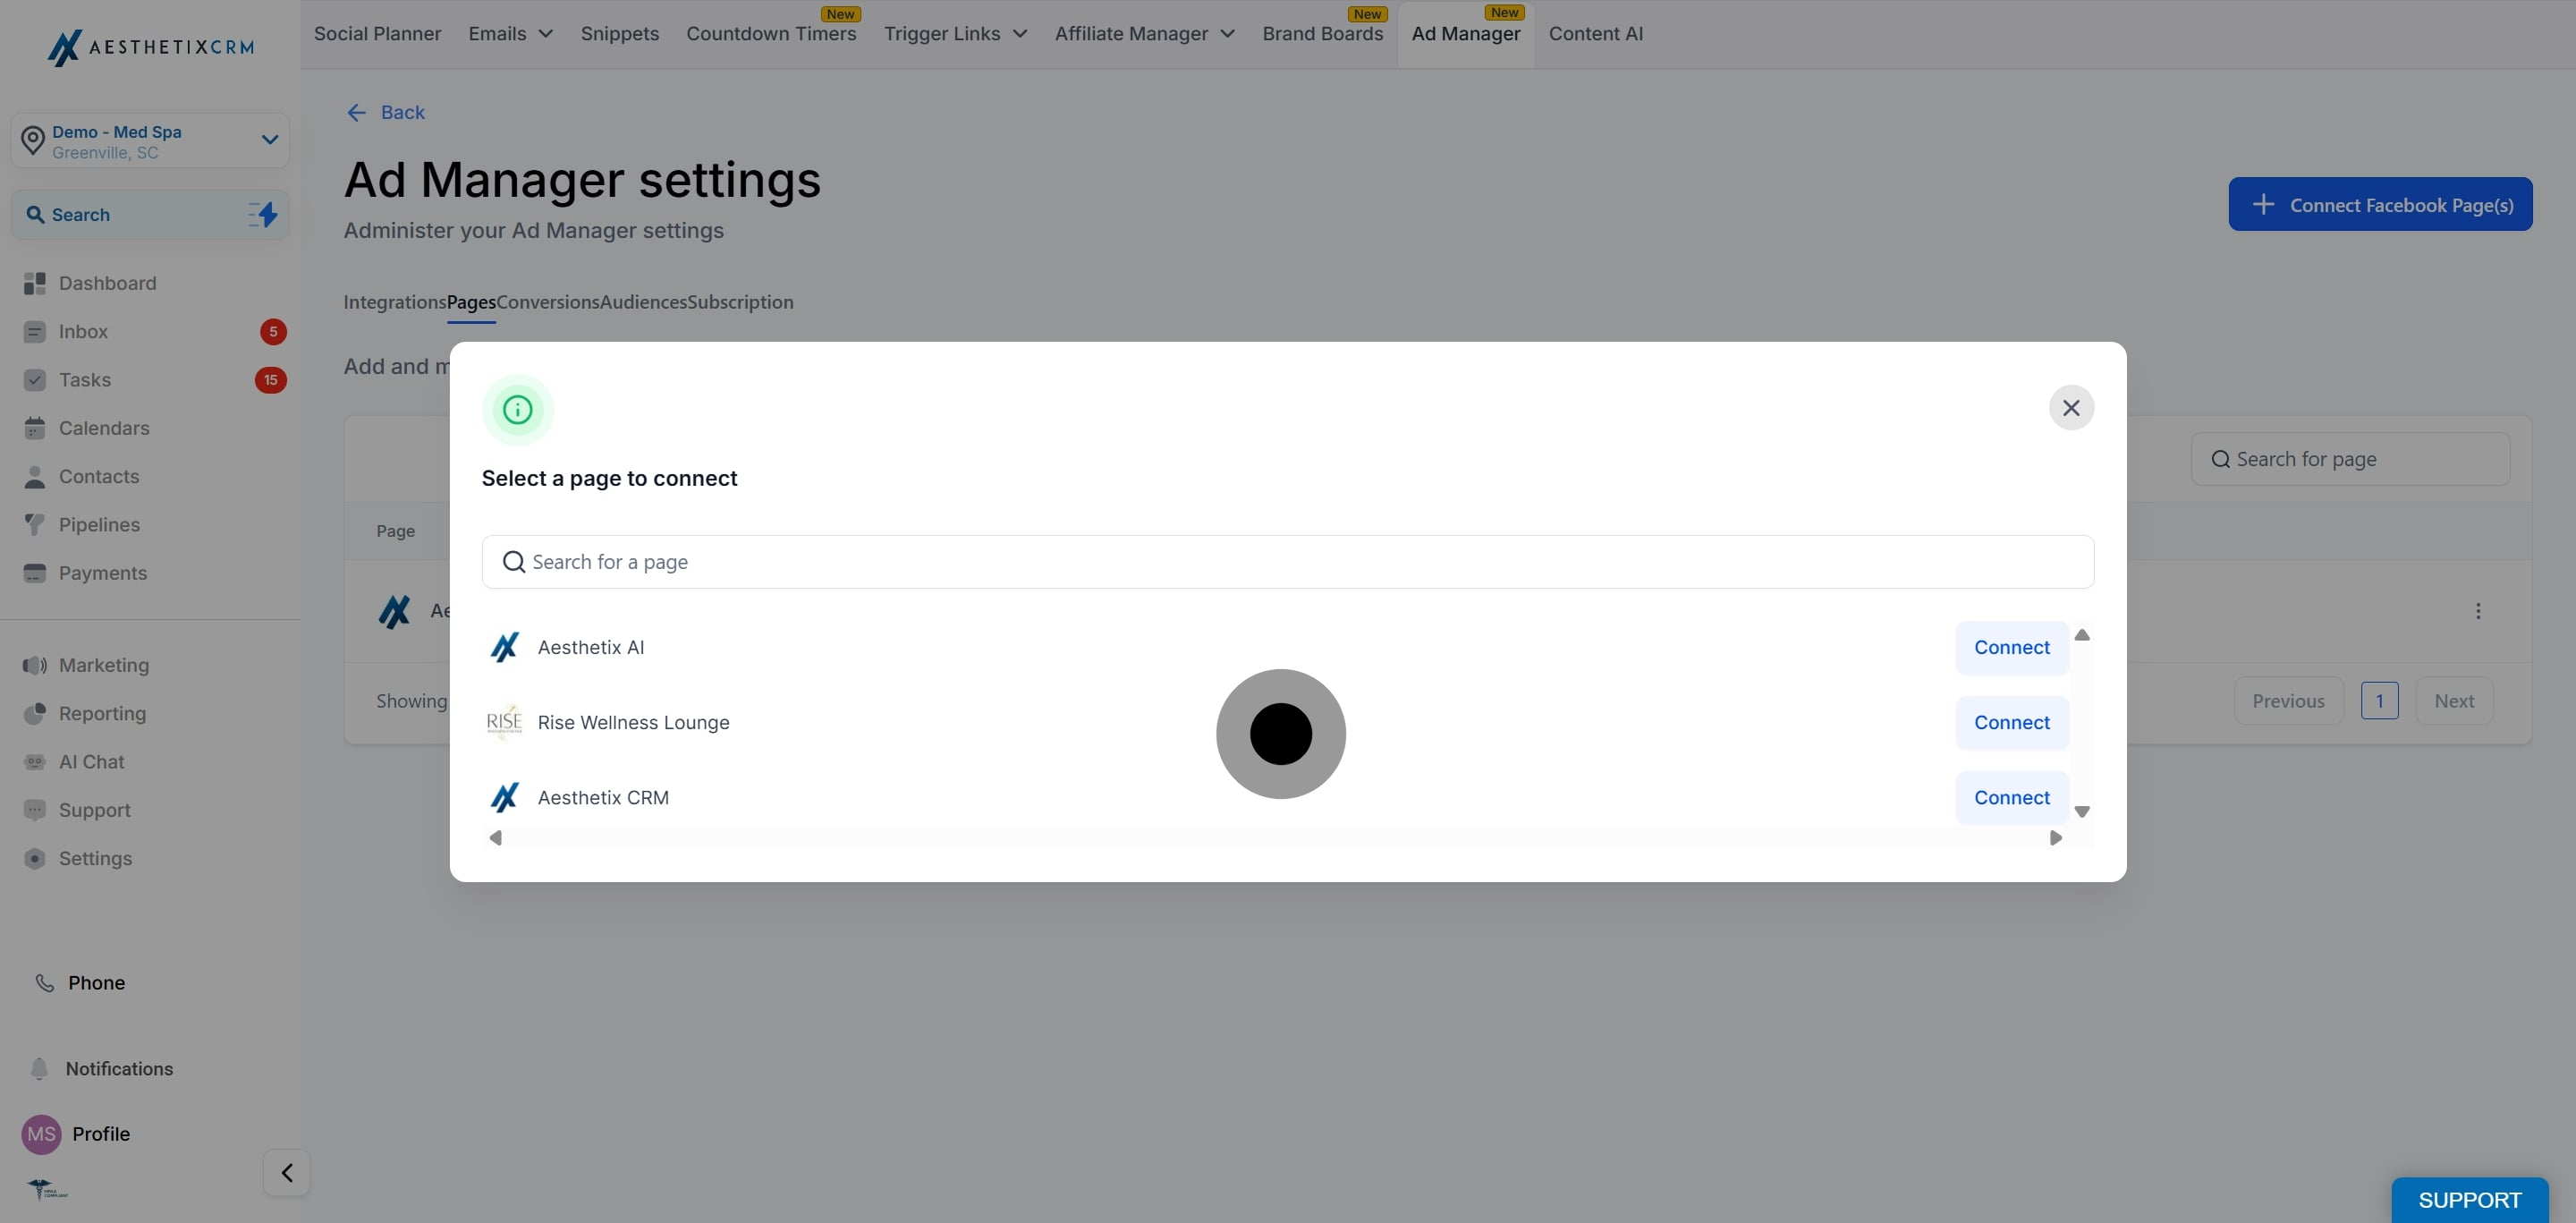Viewport: 2576px width, 1223px height.
Task: Click the Back link
Action: click(x=385, y=113)
